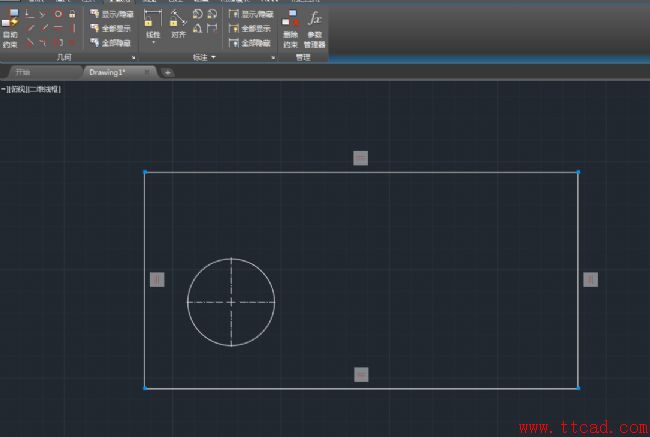Select the Diameter dimensional constraint icon
This screenshot has width=650, height=437.
[x=212, y=14]
